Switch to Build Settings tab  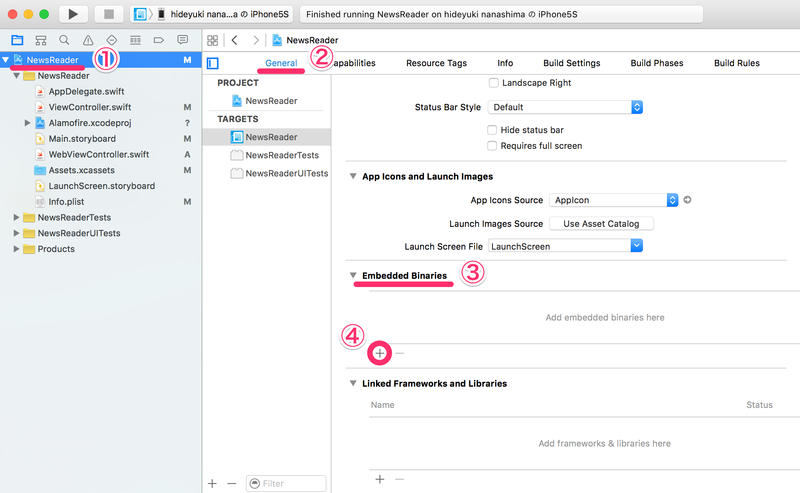point(571,63)
